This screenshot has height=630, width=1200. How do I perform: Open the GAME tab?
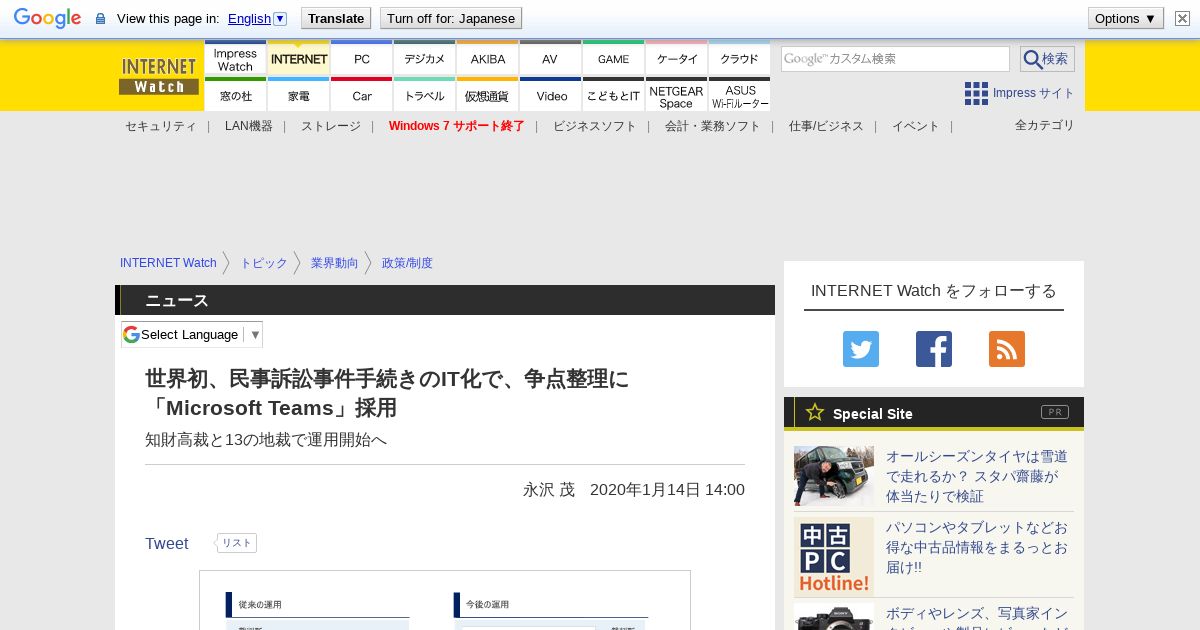coord(614,58)
